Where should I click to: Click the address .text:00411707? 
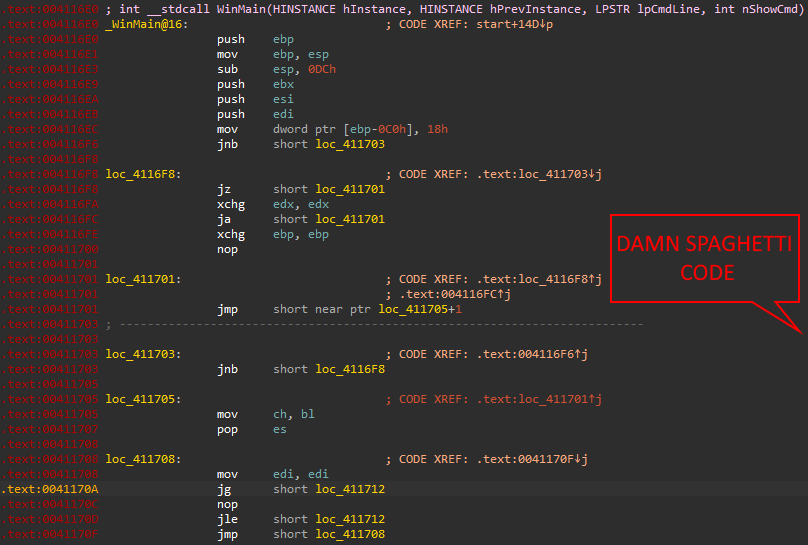(x=49, y=429)
